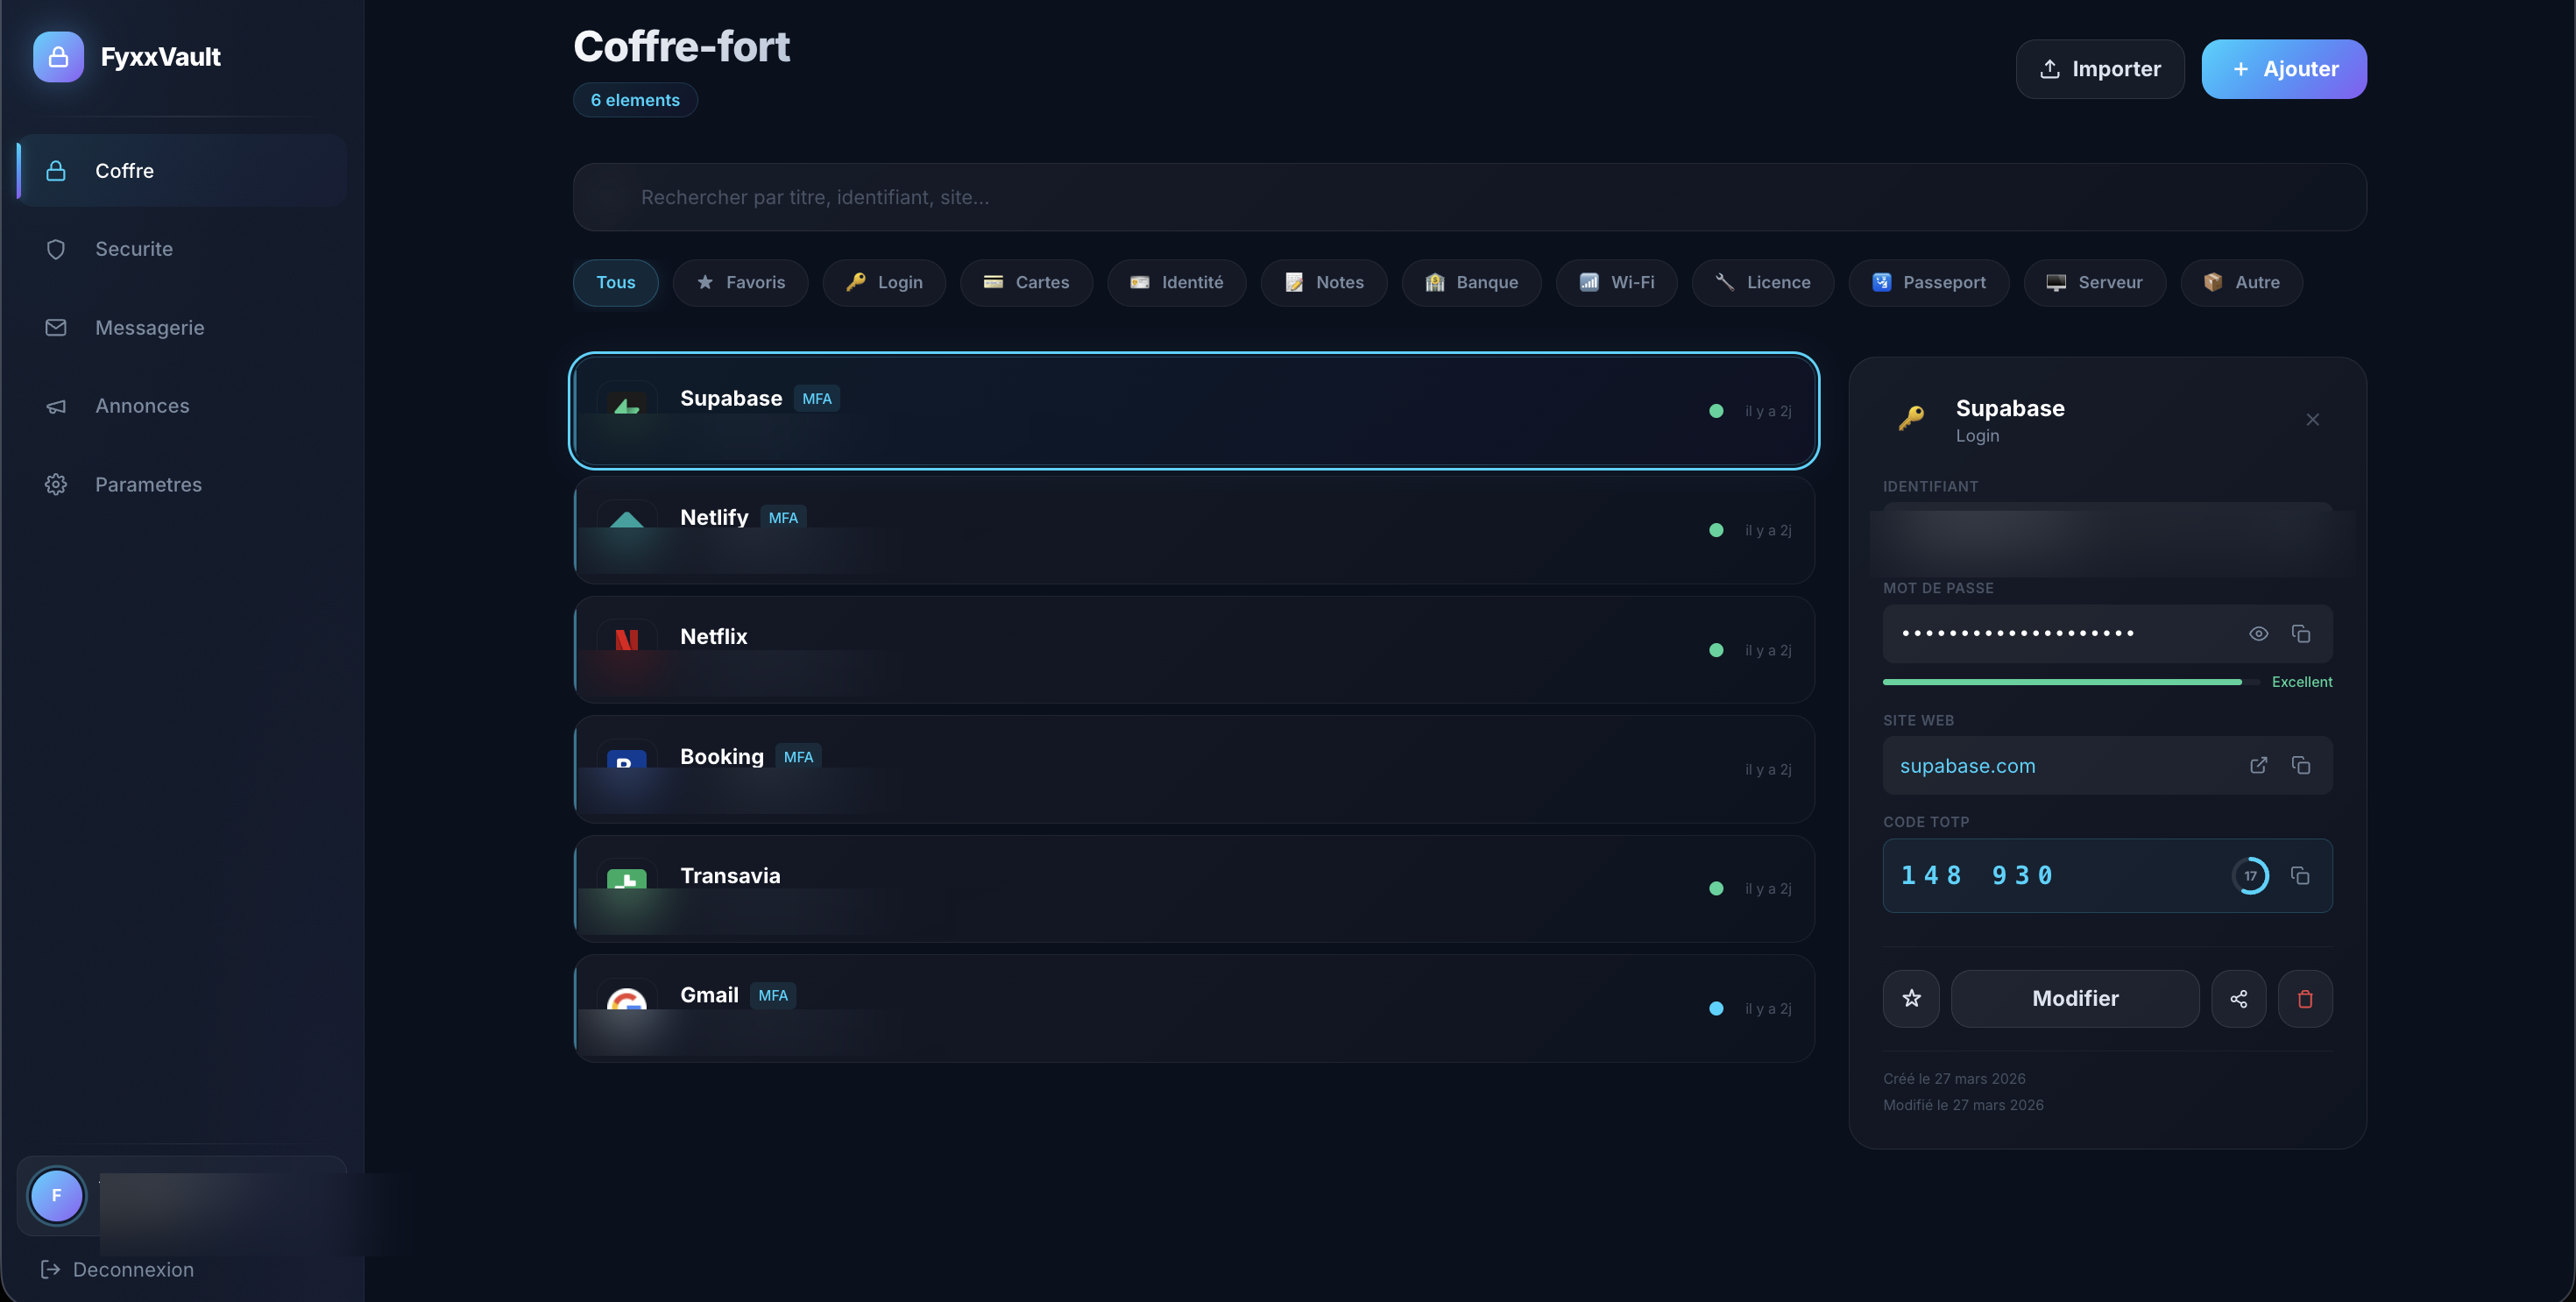Open the Netflix entry
The width and height of the screenshot is (2576, 1302).
pos(1193,650)
